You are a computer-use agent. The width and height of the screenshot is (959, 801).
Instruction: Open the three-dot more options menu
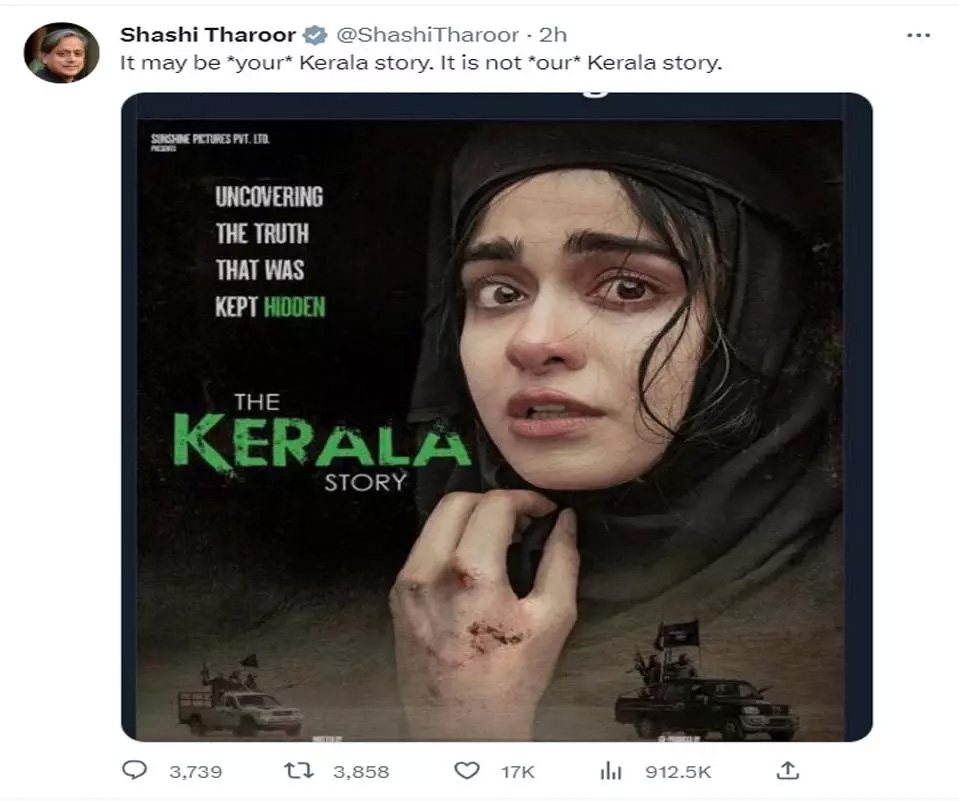918,35
